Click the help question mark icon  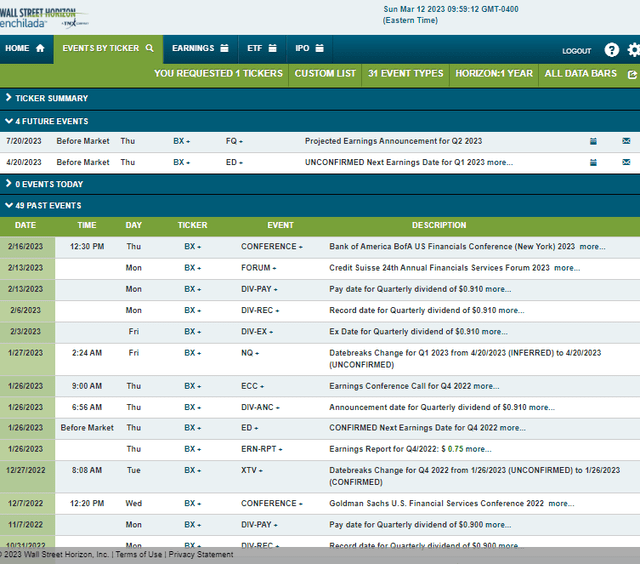point(611,50)
